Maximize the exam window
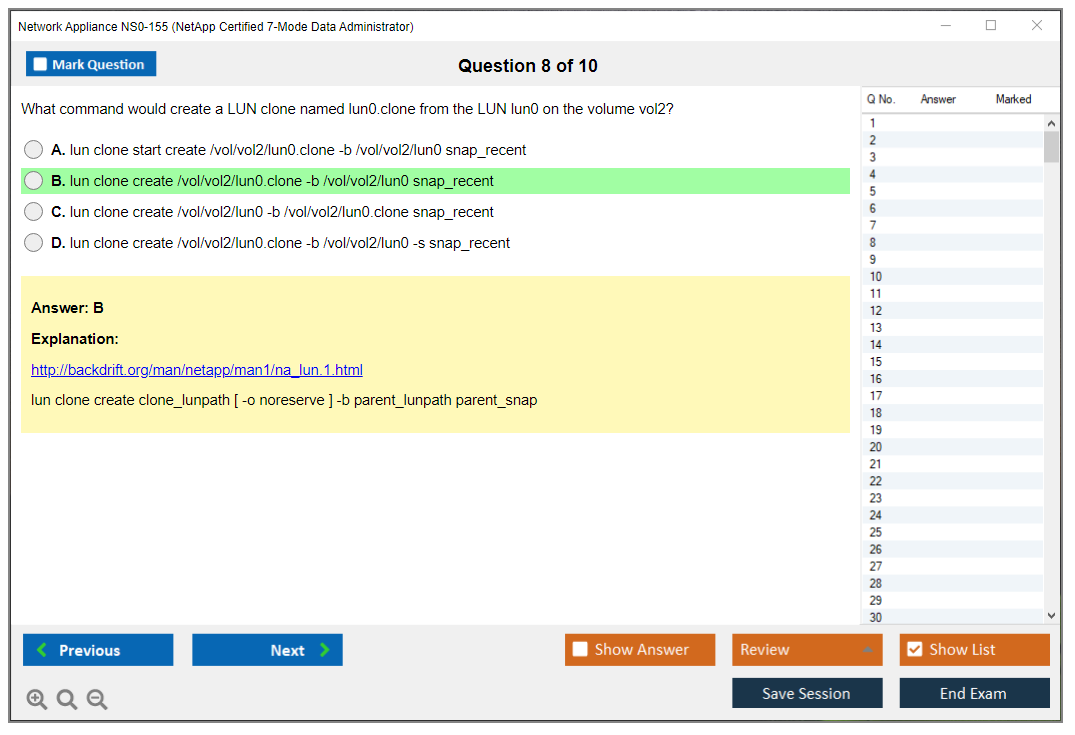This screenshot has height=735, width=1075. click(991, 26)
